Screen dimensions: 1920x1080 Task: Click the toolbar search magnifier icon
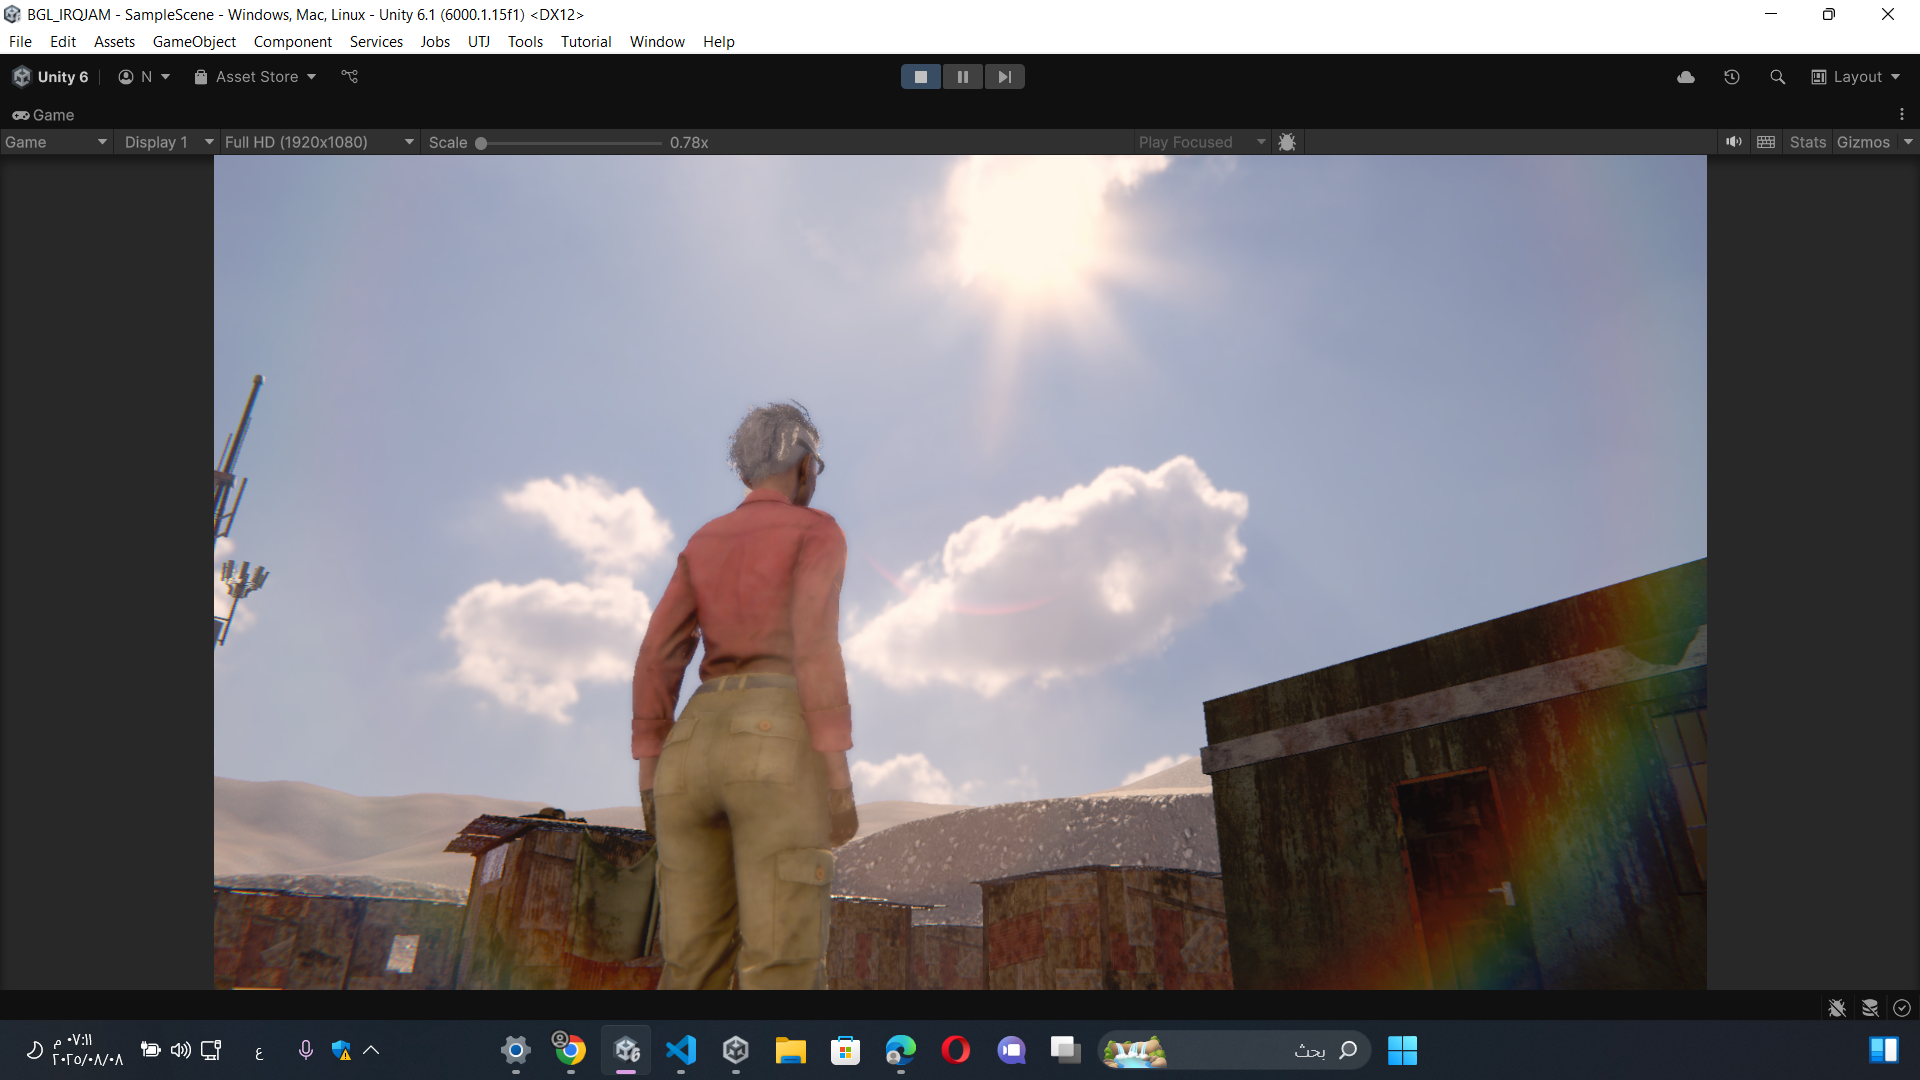[x=1777, y=77]
